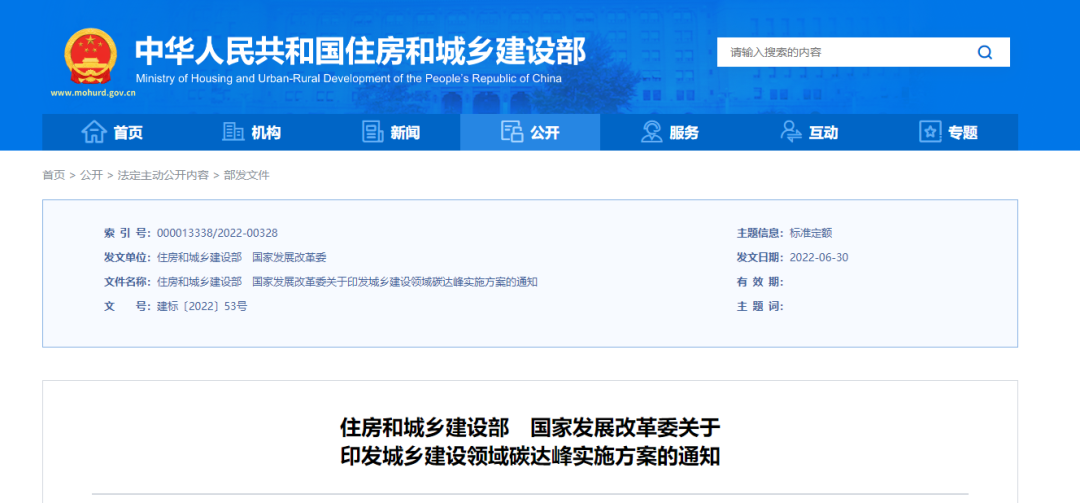The width and height of the screenshot is (1080, 503).
Task: Click the search magnifier icon
Action: (985, 53)
